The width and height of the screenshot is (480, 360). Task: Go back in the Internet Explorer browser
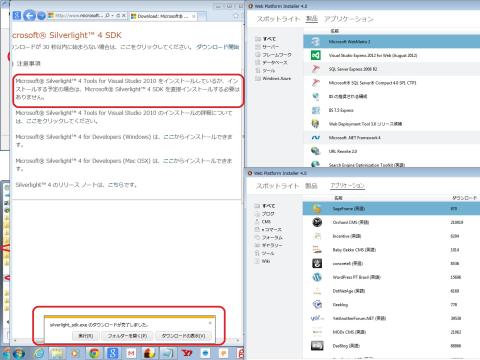coord(29,15)
